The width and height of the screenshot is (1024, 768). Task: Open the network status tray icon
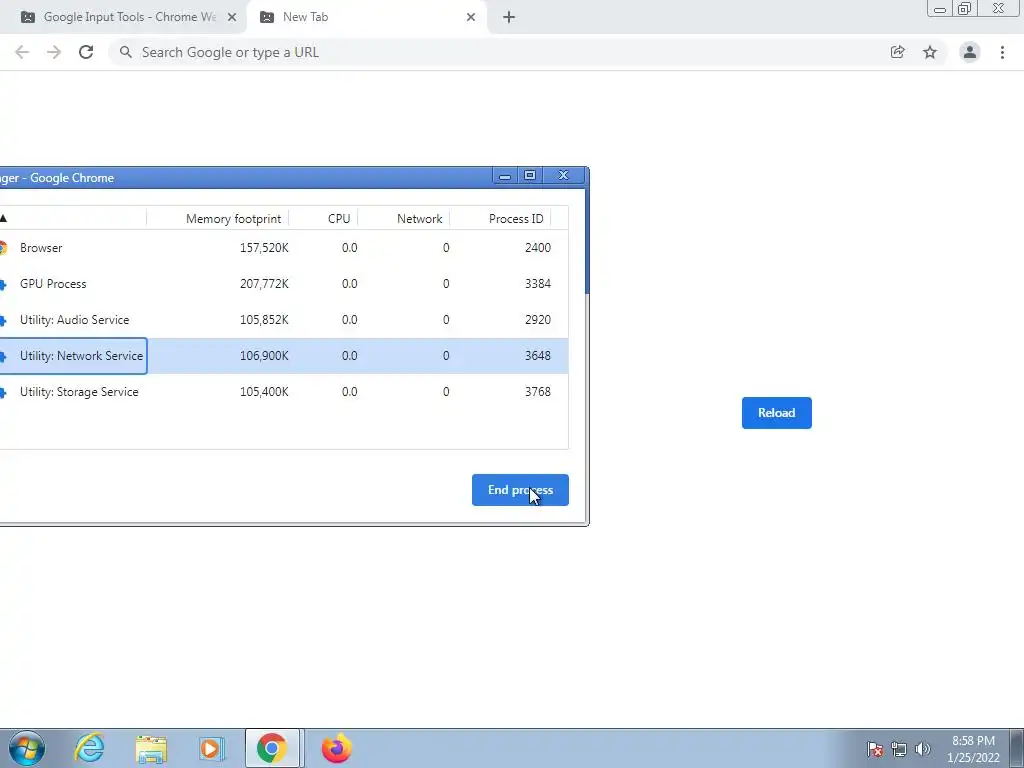899,749
